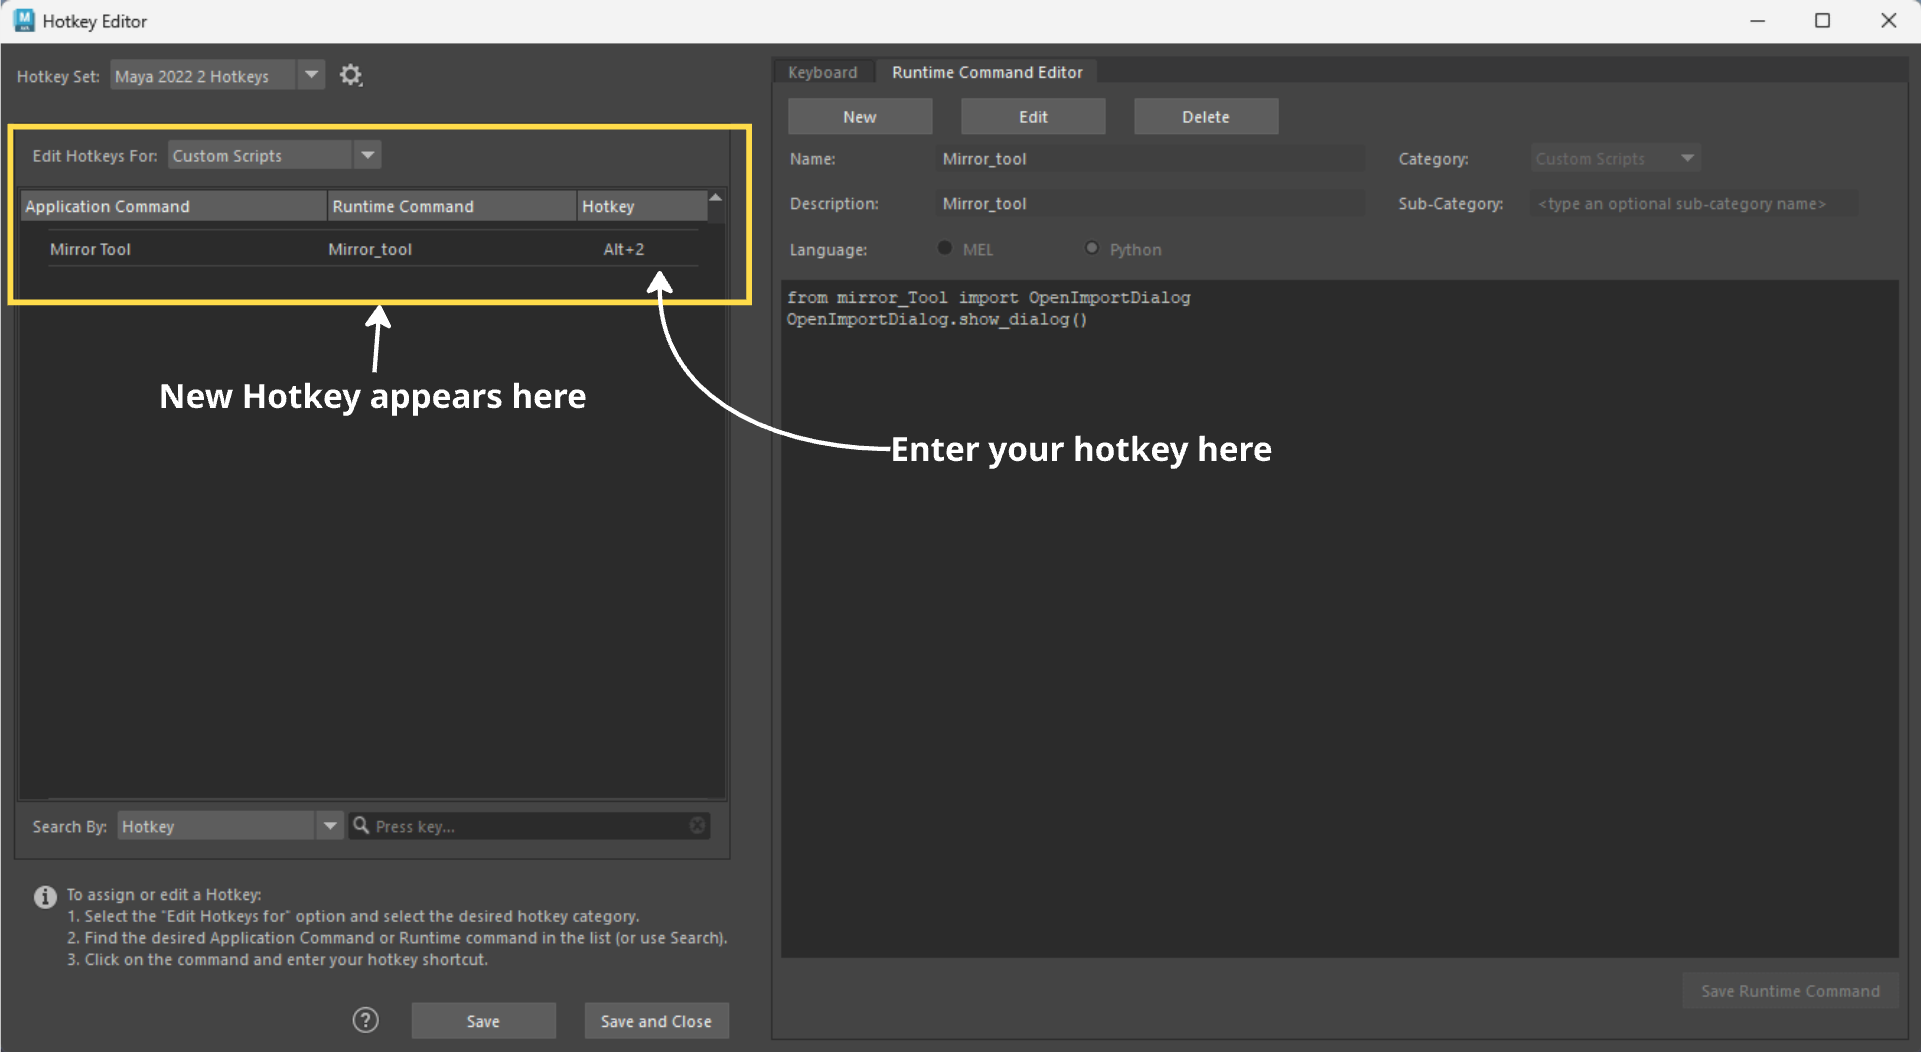Open the Edit Hotkeys For dropdown

tap(368, 155)
